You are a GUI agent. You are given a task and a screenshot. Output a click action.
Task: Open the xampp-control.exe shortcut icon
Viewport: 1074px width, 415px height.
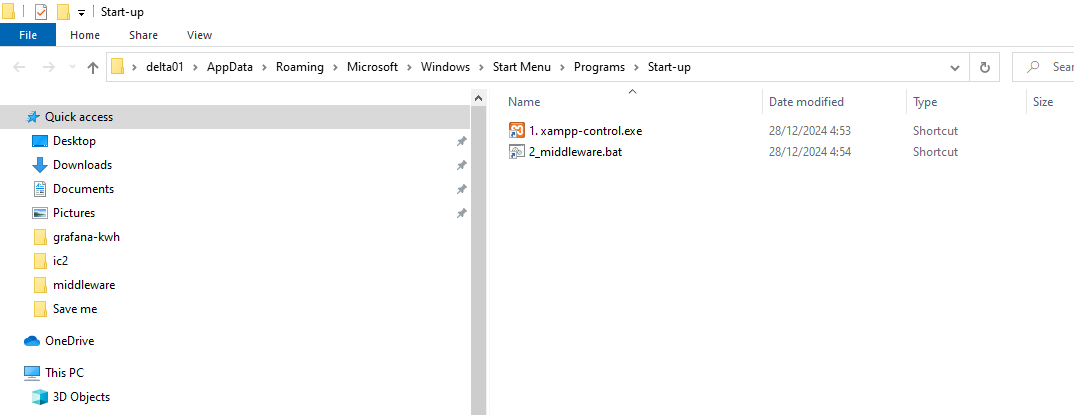coord(517,131)
